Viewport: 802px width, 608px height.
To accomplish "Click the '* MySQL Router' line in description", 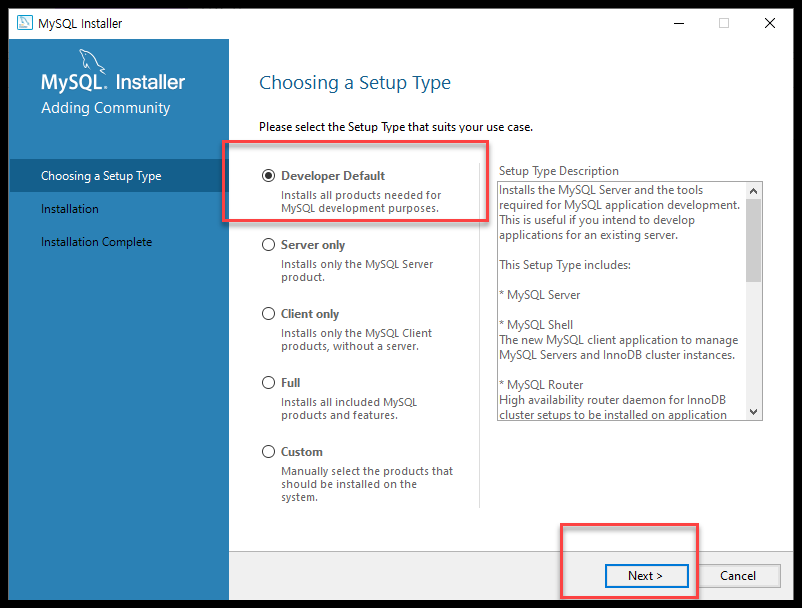I will [x=541, y=385].
